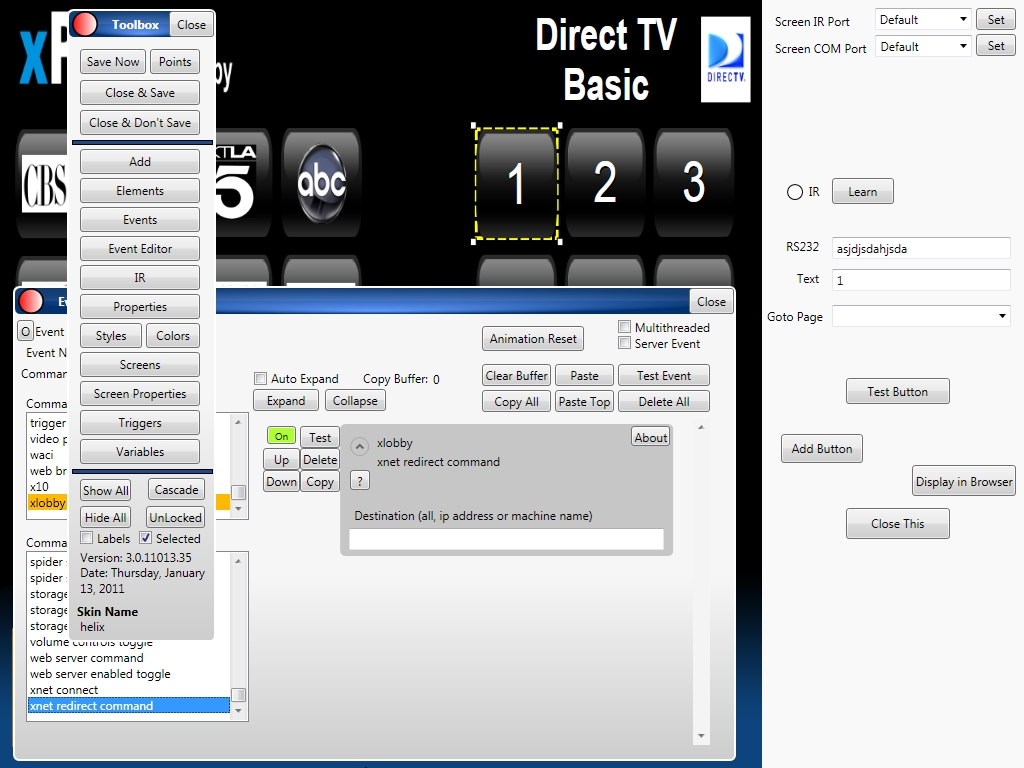Open the Colors button
1024x768 pixels.
tap(173, 336)
